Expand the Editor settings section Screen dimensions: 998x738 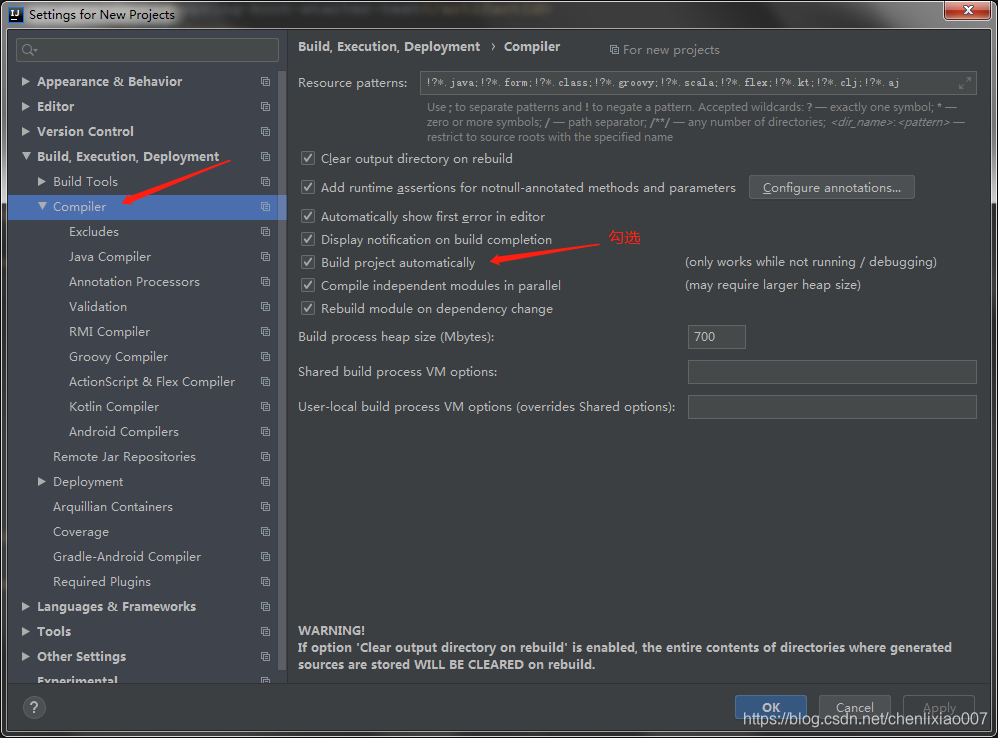click(x=25, y=106)
